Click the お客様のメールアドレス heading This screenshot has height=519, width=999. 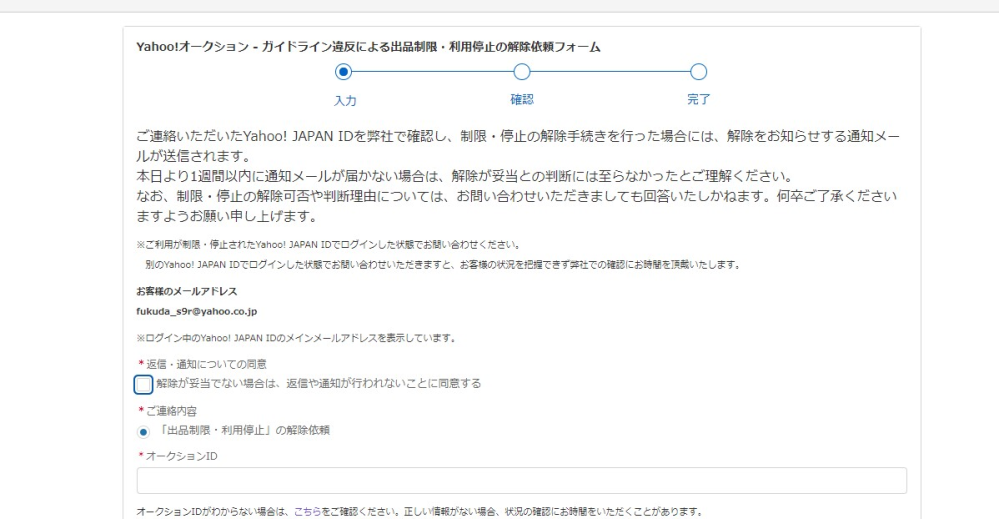pyautogui.click(x=187, y=291)
